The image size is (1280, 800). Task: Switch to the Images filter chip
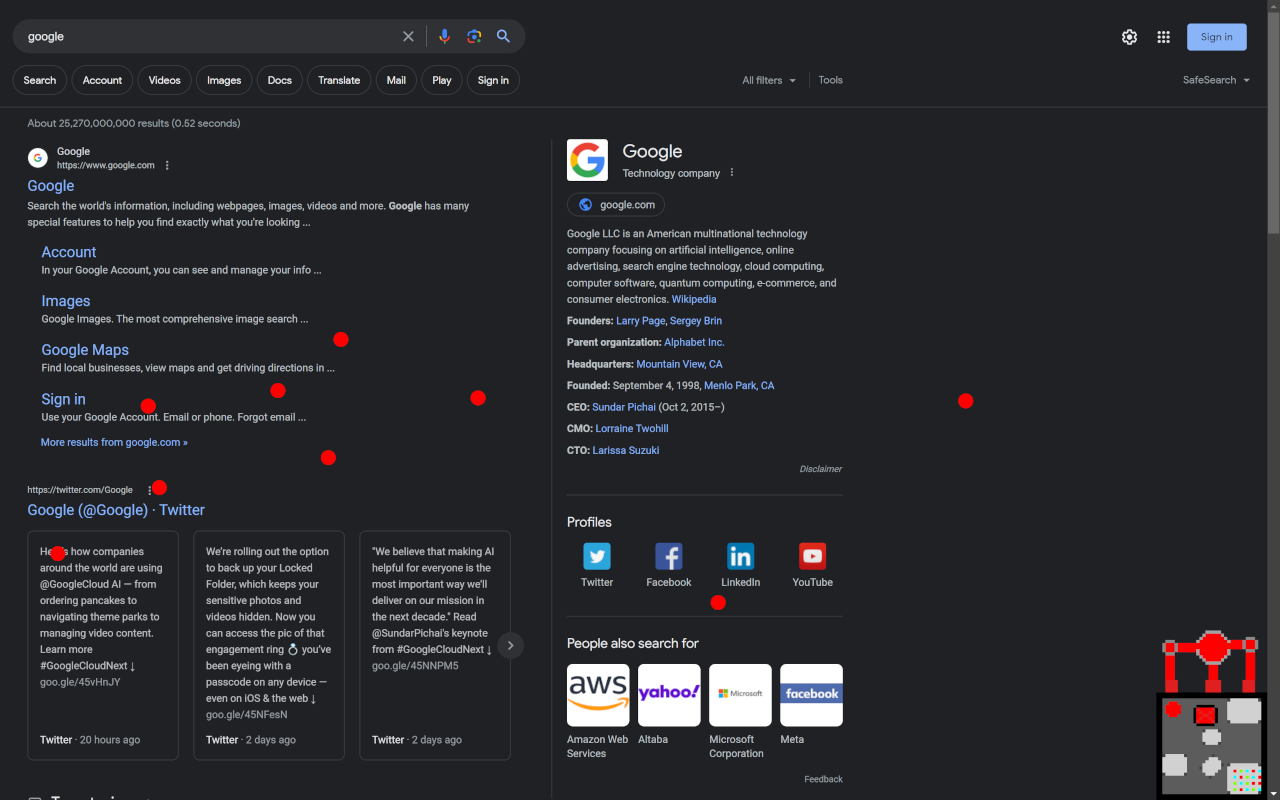pos(224,80)
